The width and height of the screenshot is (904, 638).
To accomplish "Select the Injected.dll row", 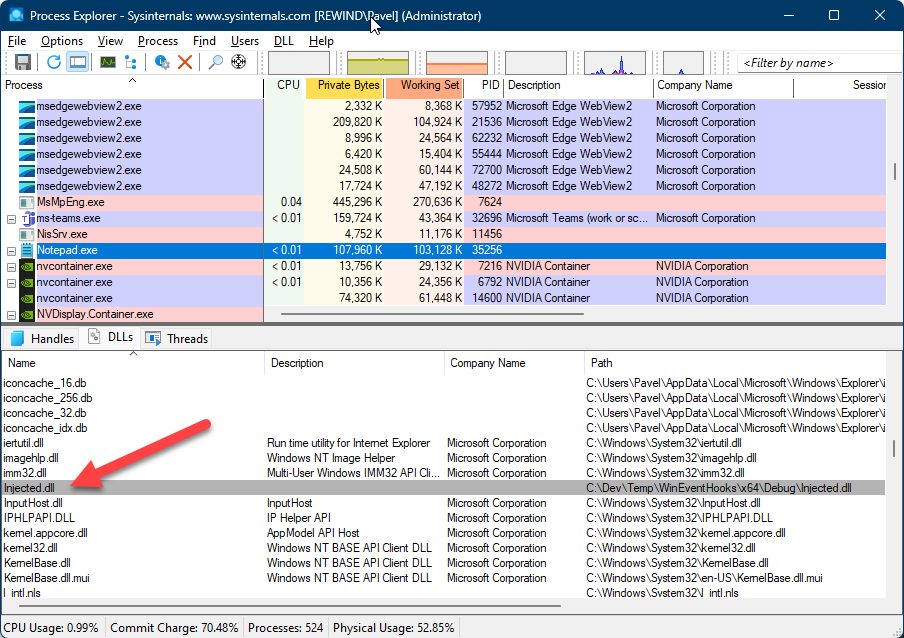I will point(443,488).
